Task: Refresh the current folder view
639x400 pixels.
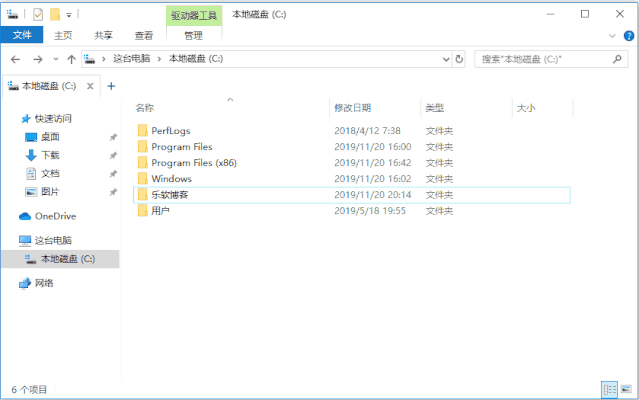Action: pyautogui.click(x=459, y=59)
